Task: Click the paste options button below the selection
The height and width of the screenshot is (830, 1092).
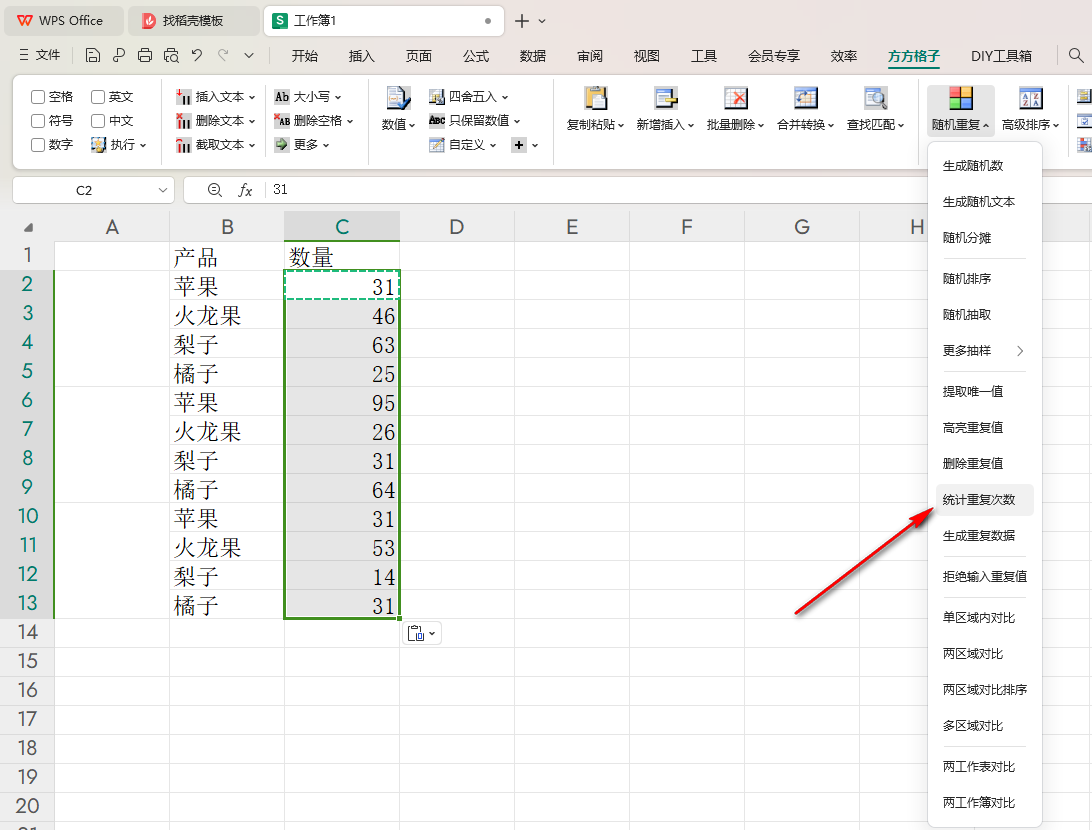Action: [x=421, y=633]
